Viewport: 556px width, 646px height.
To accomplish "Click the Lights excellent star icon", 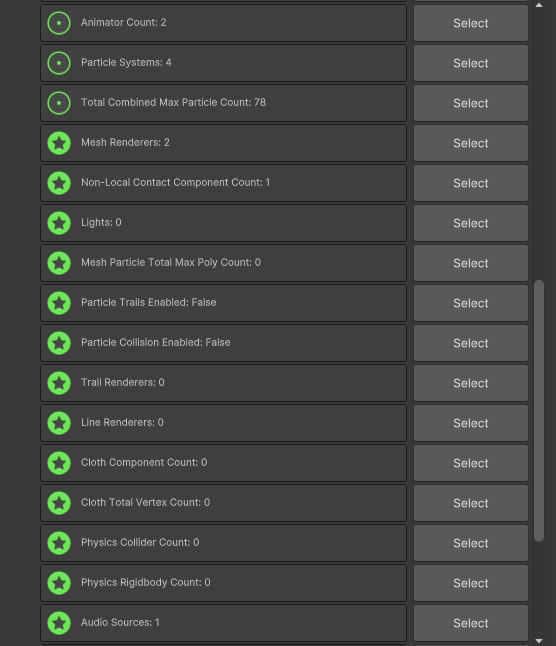I will tap(59, 223).
